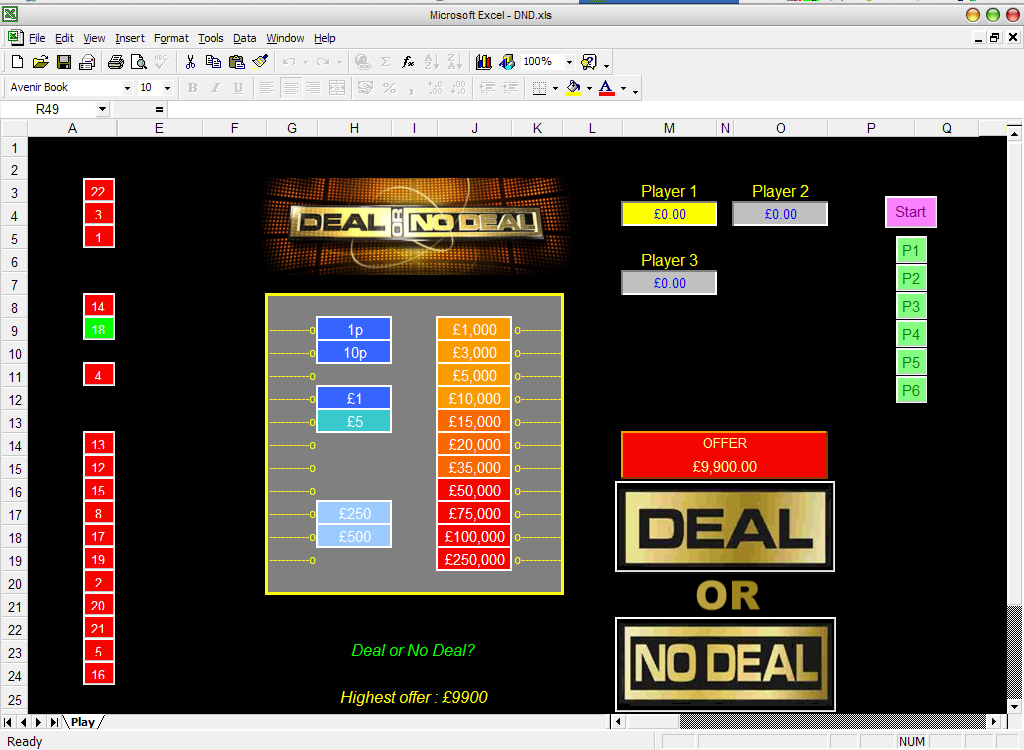The height and width of the screenshot is (750, 1024).
Task: Open the Paste Function fx icon
Action: pyautogui.click(x=408, y=62)
